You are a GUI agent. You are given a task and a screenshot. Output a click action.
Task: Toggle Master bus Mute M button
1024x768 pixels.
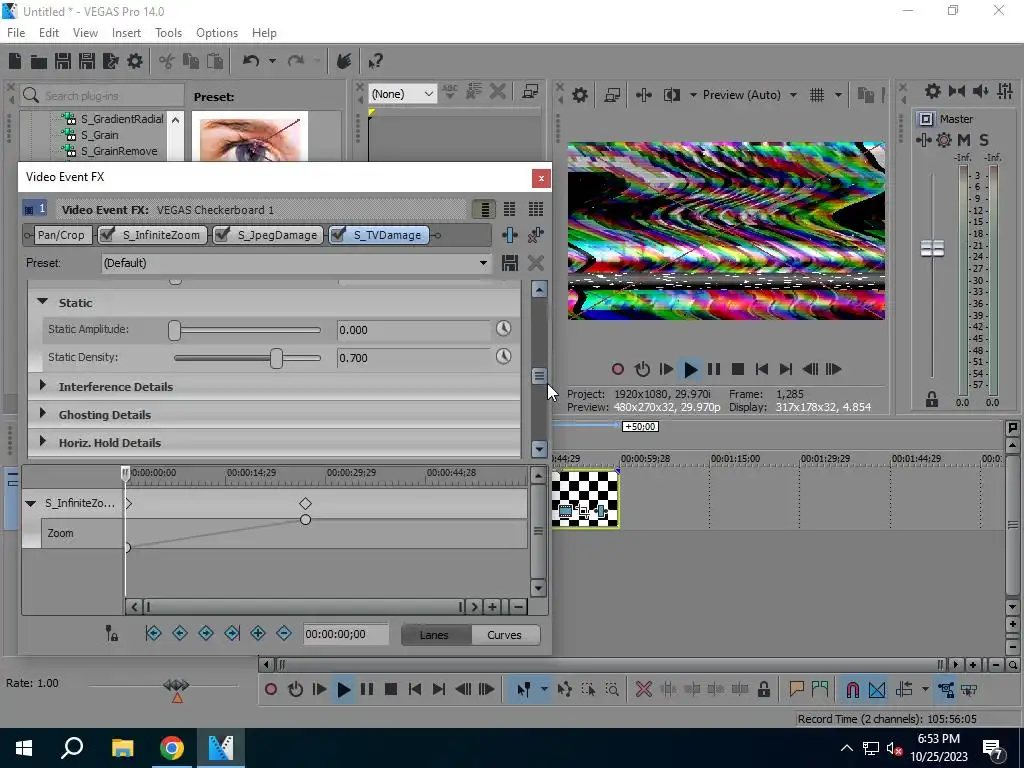tap(964, 140)
